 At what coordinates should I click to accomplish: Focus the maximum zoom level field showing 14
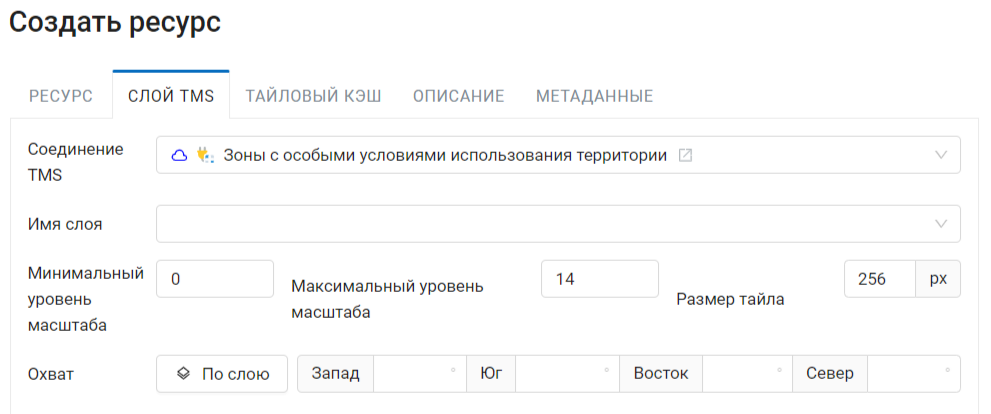[x=600, y=279]
